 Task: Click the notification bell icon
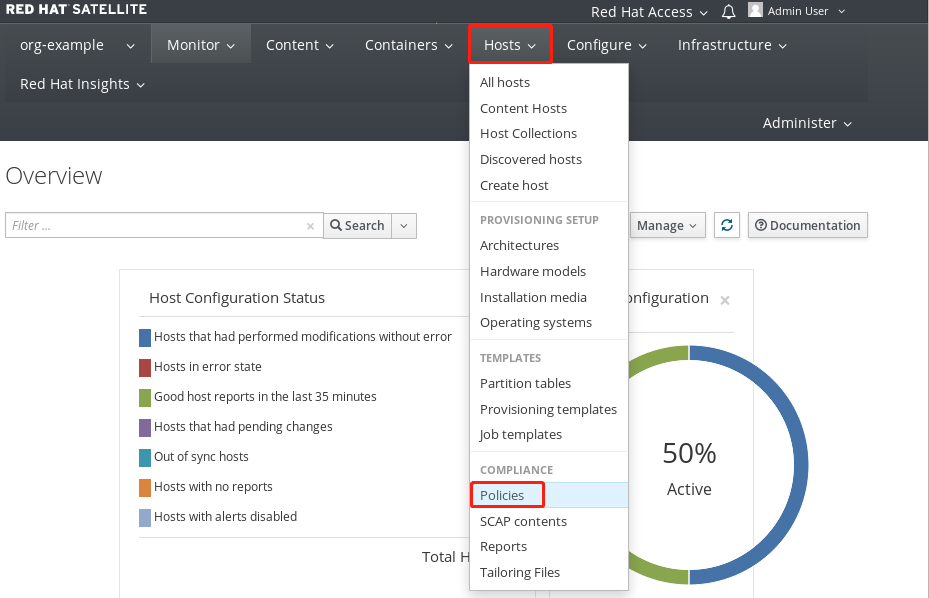pos(728,12)
